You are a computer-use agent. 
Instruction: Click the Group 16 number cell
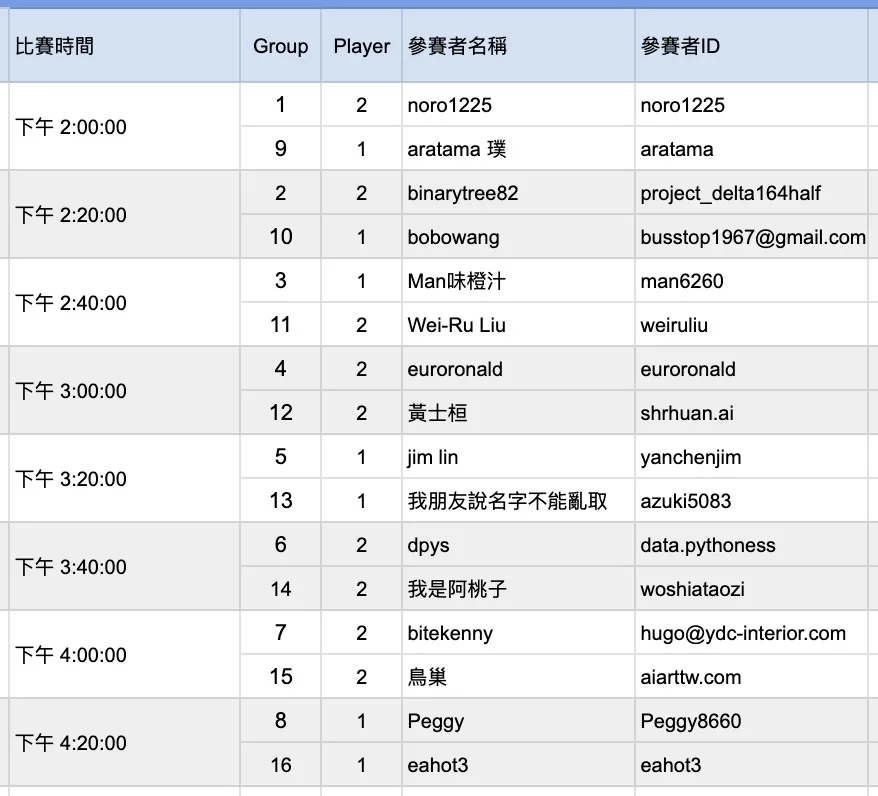click(x=280, y=765)
